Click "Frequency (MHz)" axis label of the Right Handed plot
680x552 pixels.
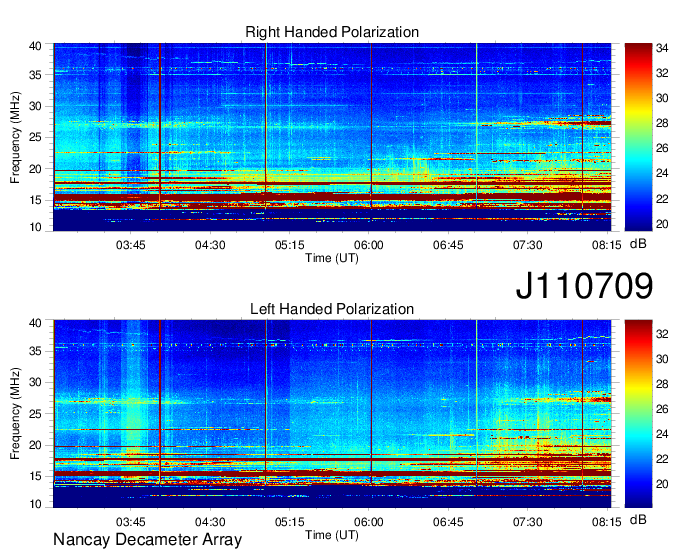click(15, 137)
